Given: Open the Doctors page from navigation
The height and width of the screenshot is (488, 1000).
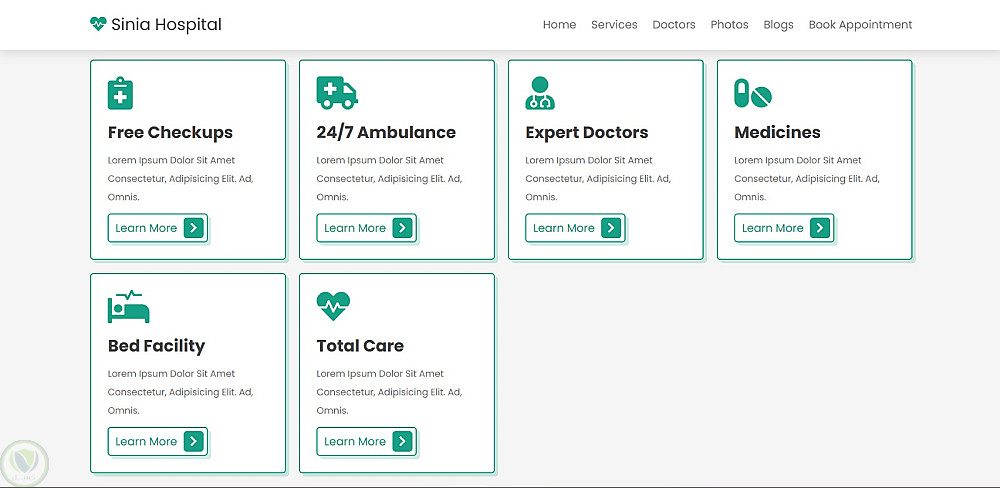Looking at the screenshot, I should click(674, 25).
